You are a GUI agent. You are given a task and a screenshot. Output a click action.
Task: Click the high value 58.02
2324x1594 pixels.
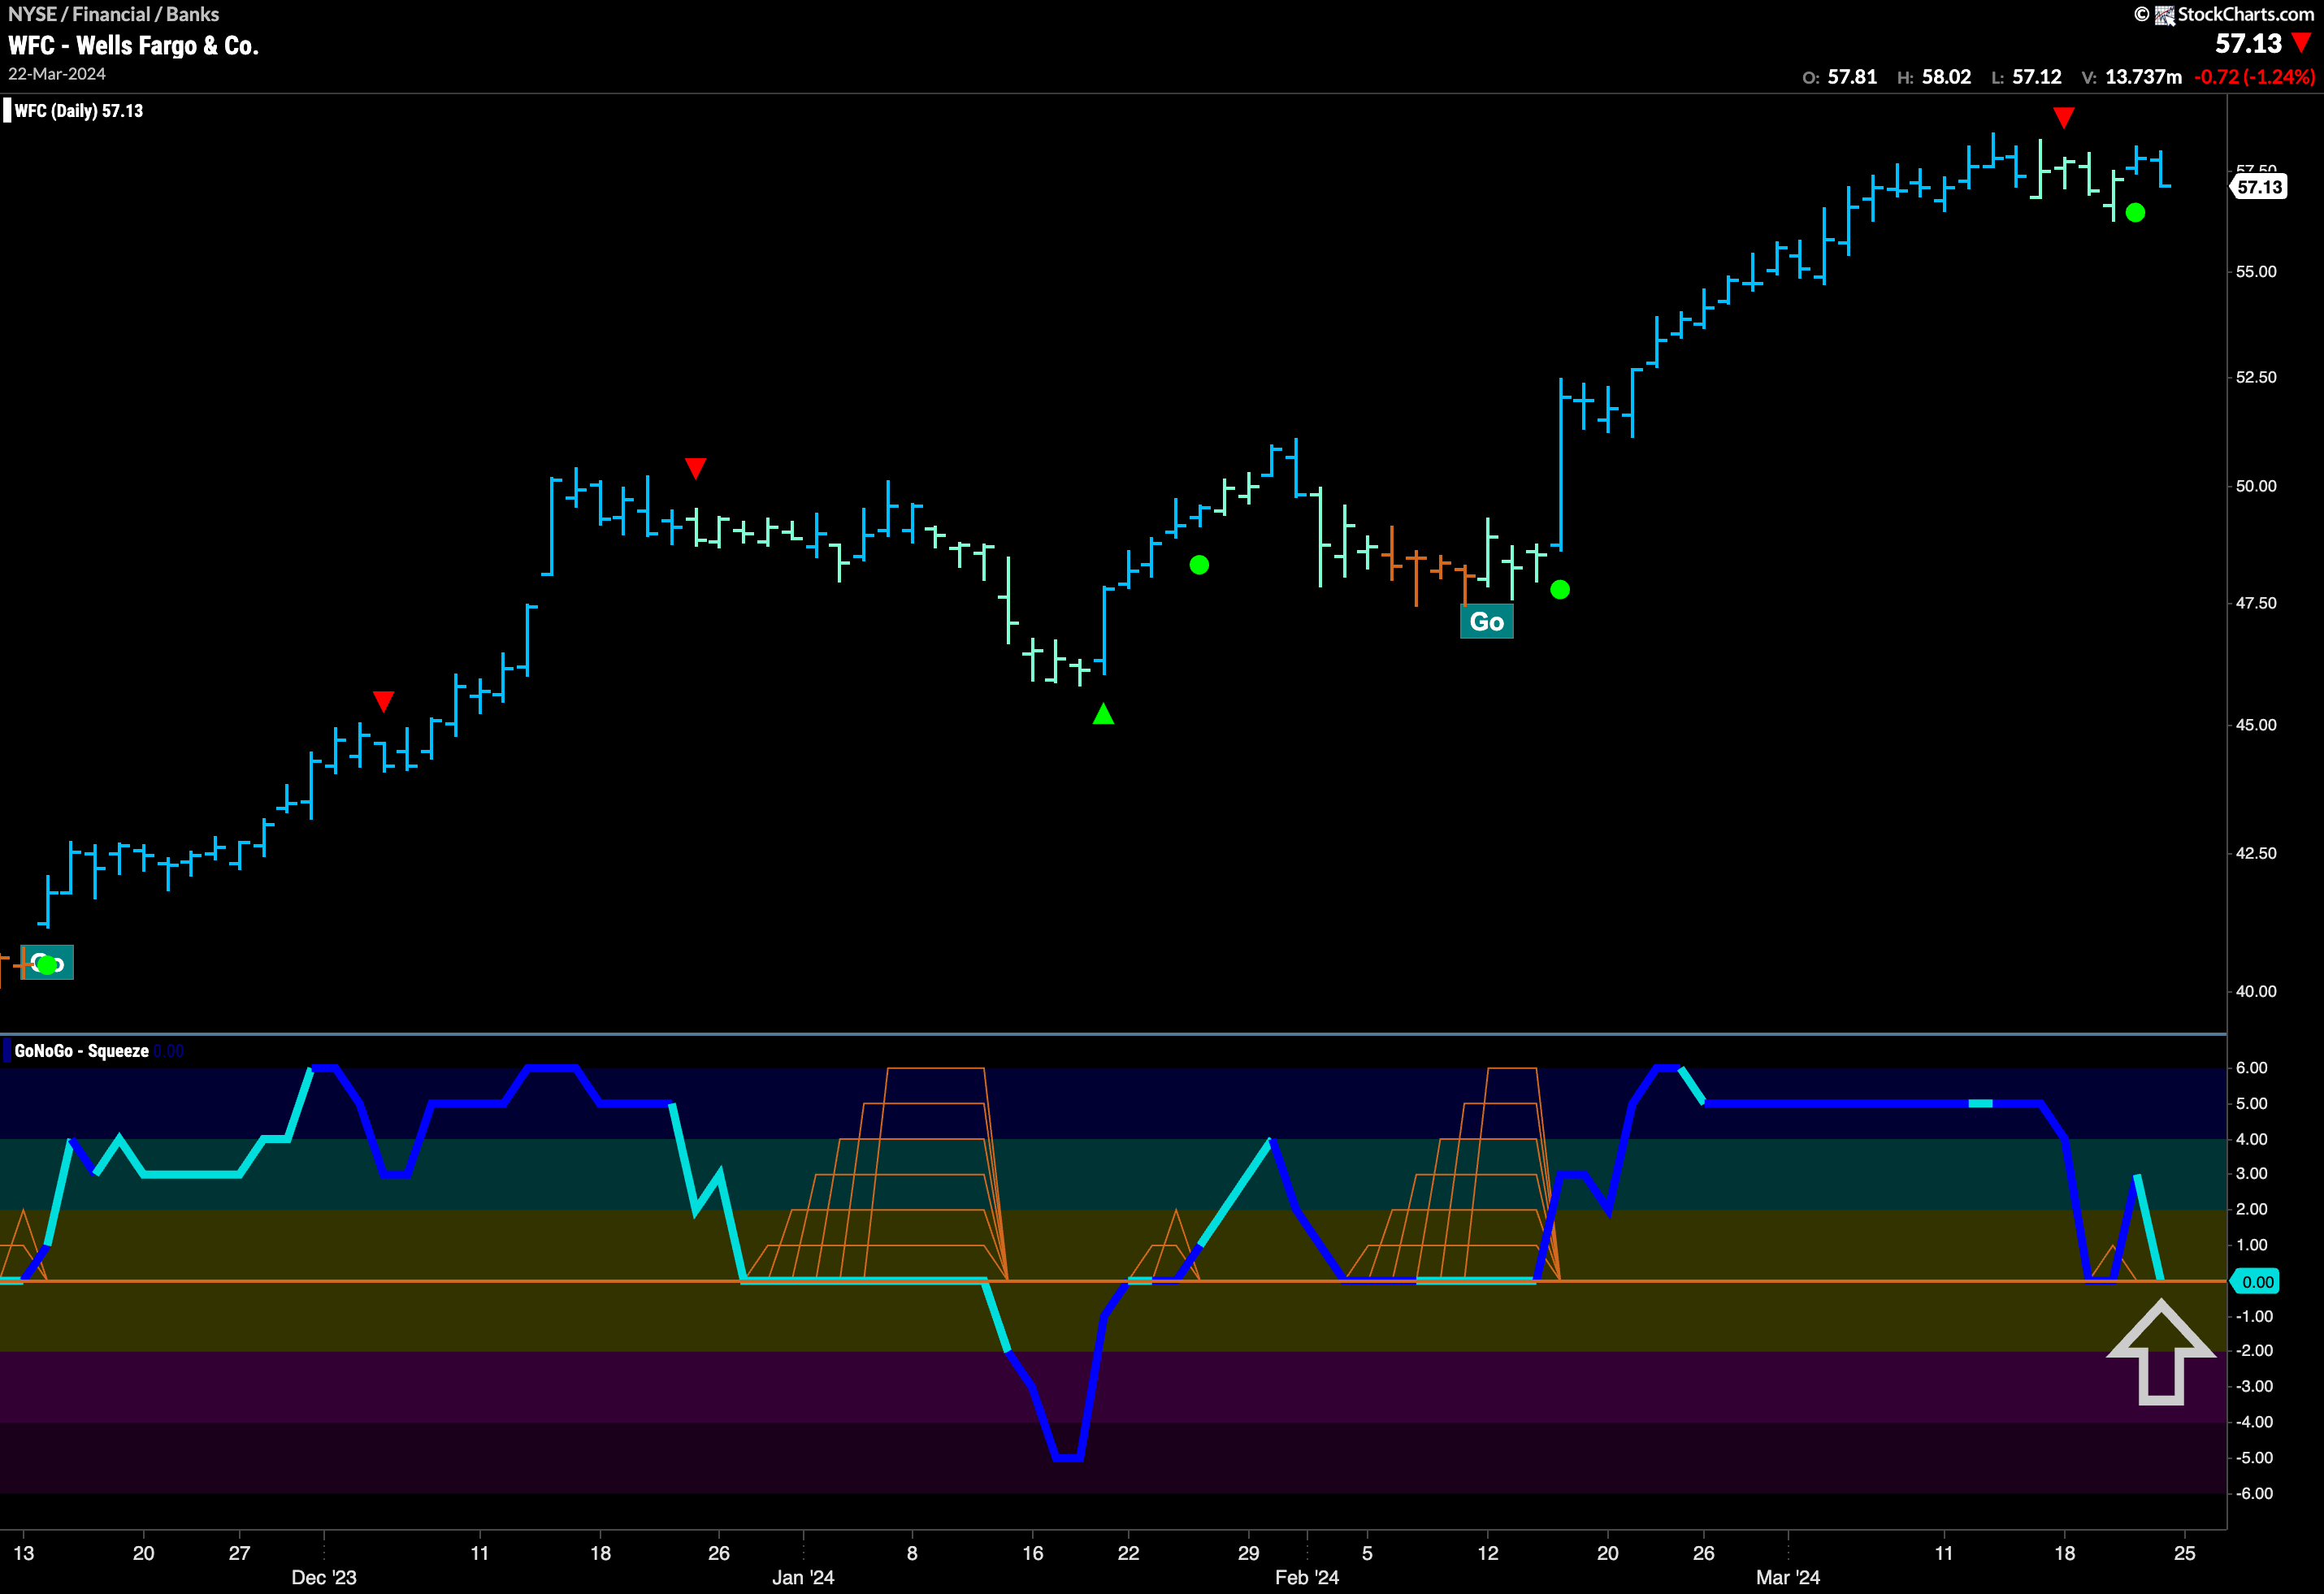pyautogui.click(x=1946, y=77)
